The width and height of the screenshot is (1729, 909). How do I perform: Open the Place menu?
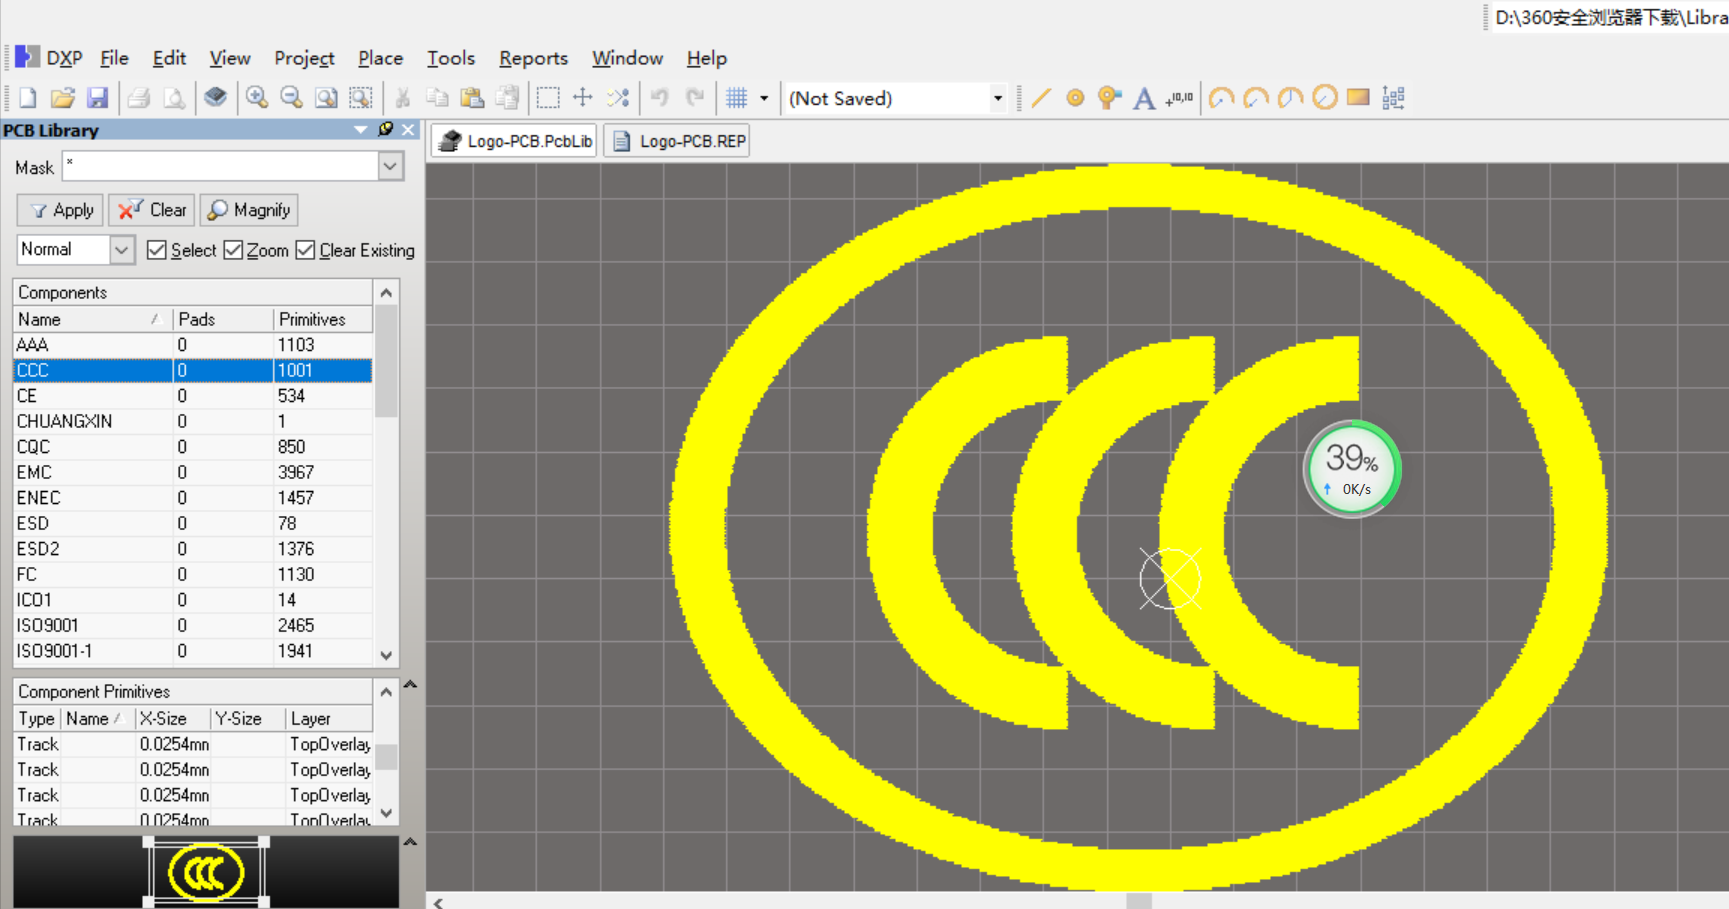(x=380, y=58)
